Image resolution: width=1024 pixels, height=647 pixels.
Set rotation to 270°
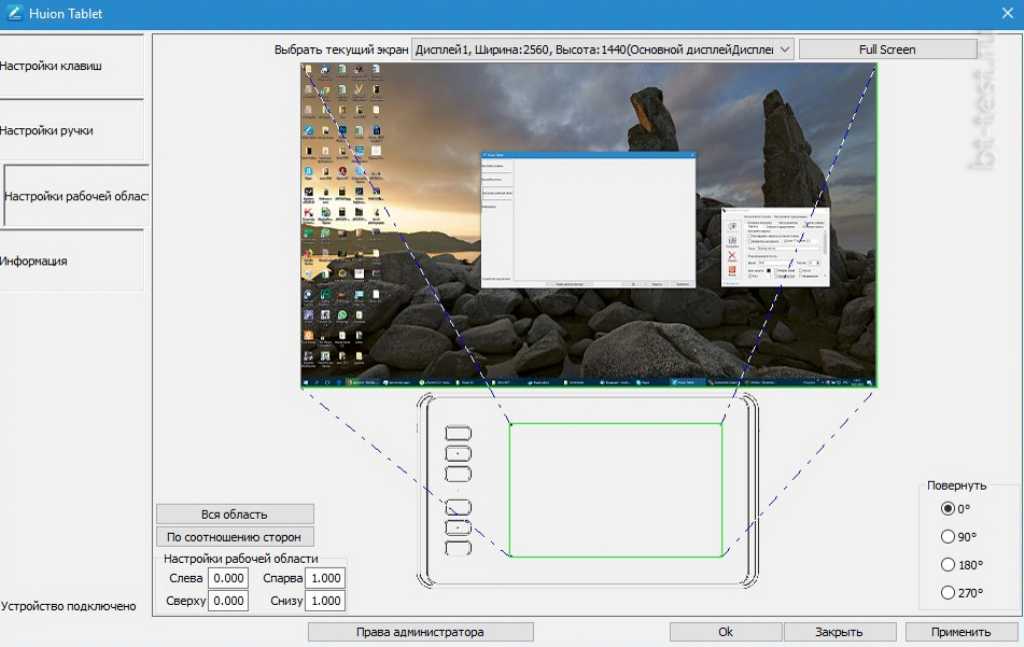(948, 593)
